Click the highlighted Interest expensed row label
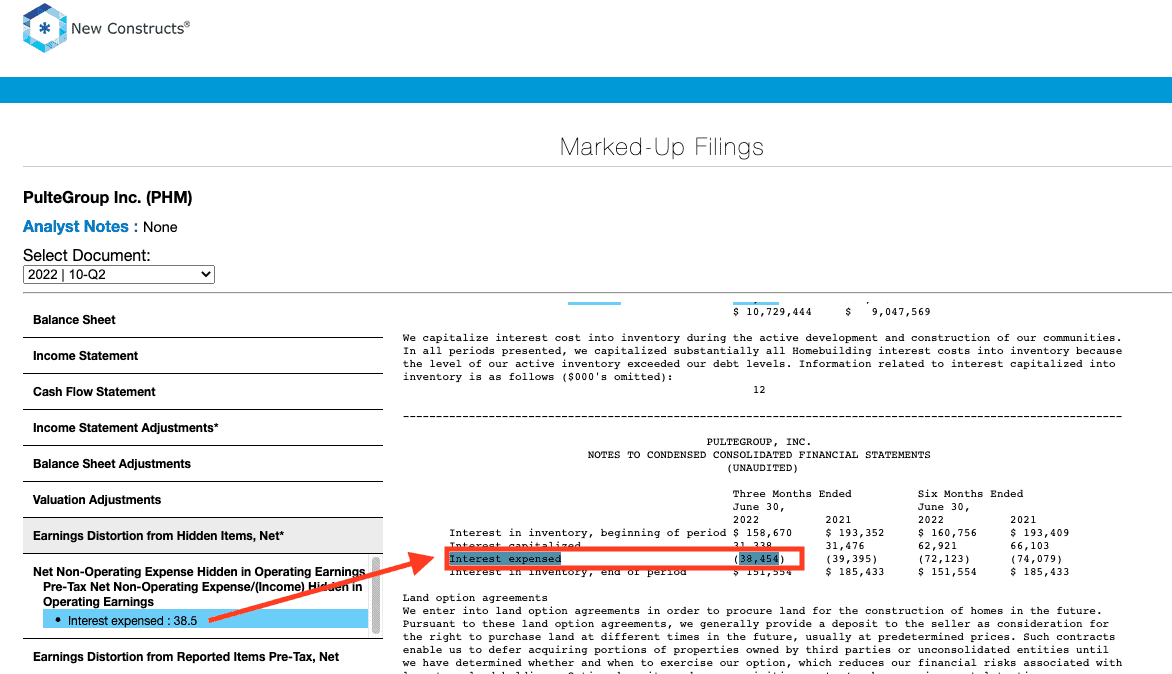Screen dimensions: 1172x674 pos(505,559)
